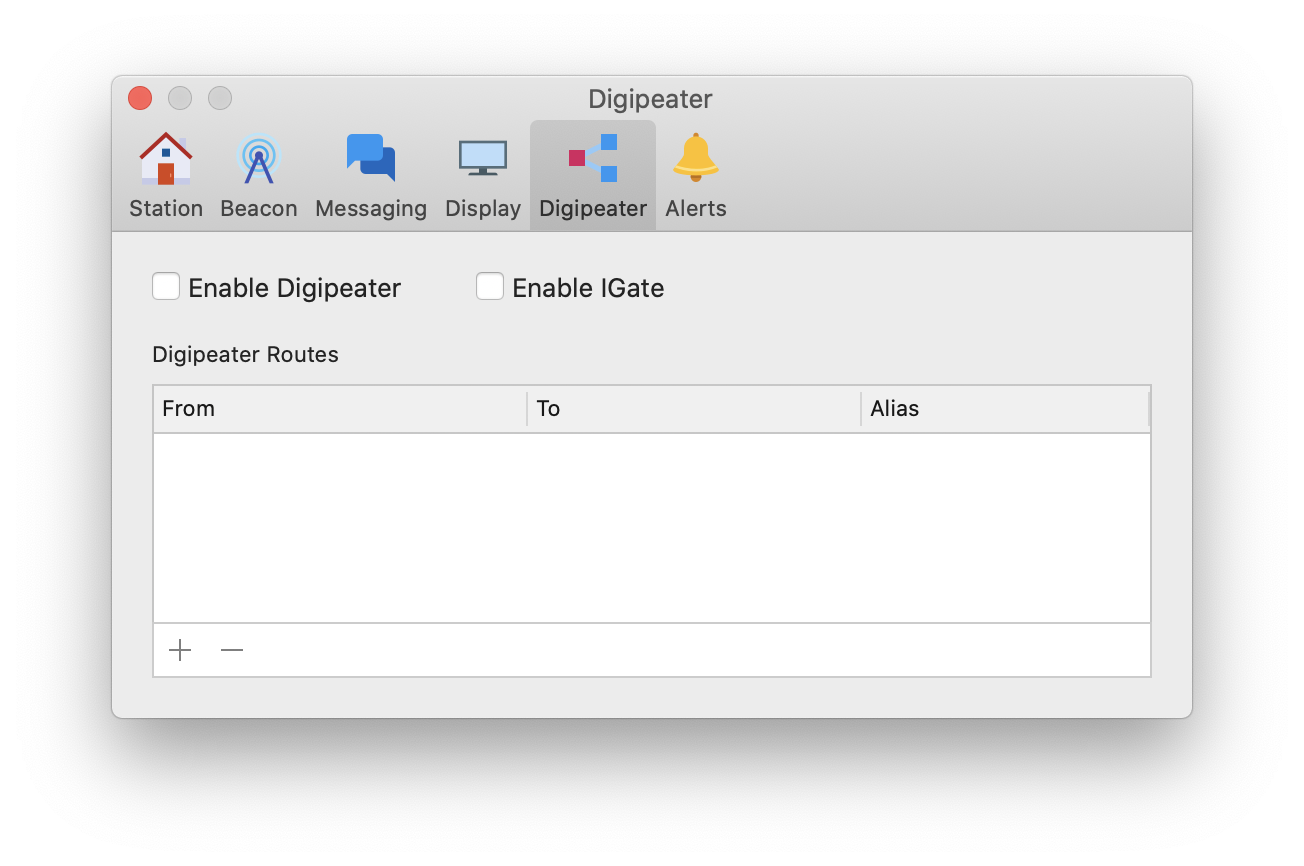Minimize the Digipeater preferences window
This screenshot has height=866, width=1304.
tap(180, 98)
